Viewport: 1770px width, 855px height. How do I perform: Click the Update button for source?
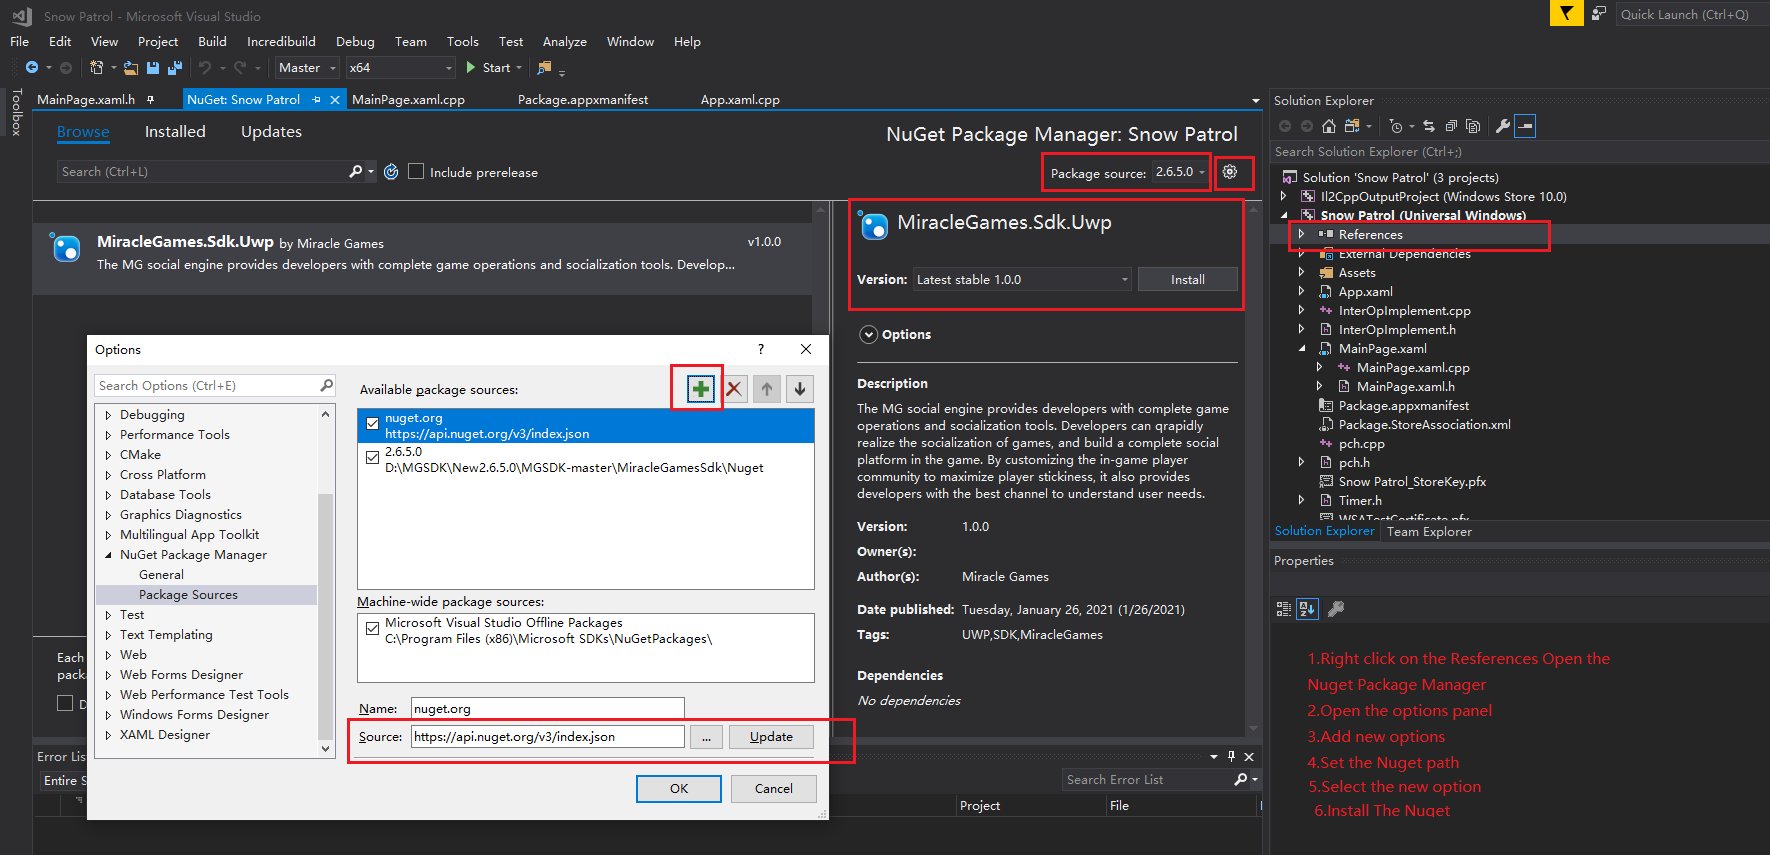click(771, 737)
